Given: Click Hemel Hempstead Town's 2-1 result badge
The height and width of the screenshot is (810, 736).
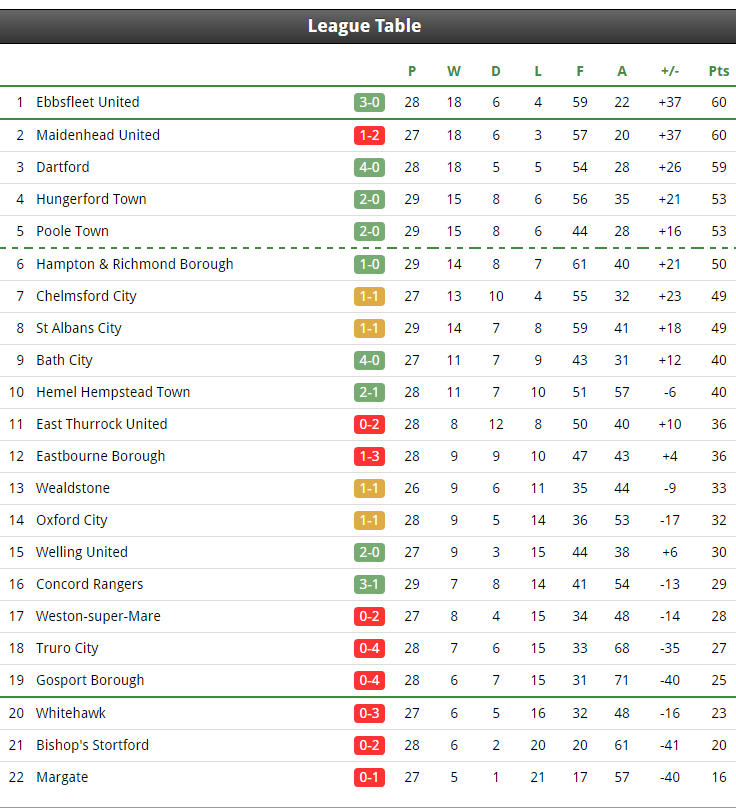Looking at the screenshot, I should pos(369,393).
